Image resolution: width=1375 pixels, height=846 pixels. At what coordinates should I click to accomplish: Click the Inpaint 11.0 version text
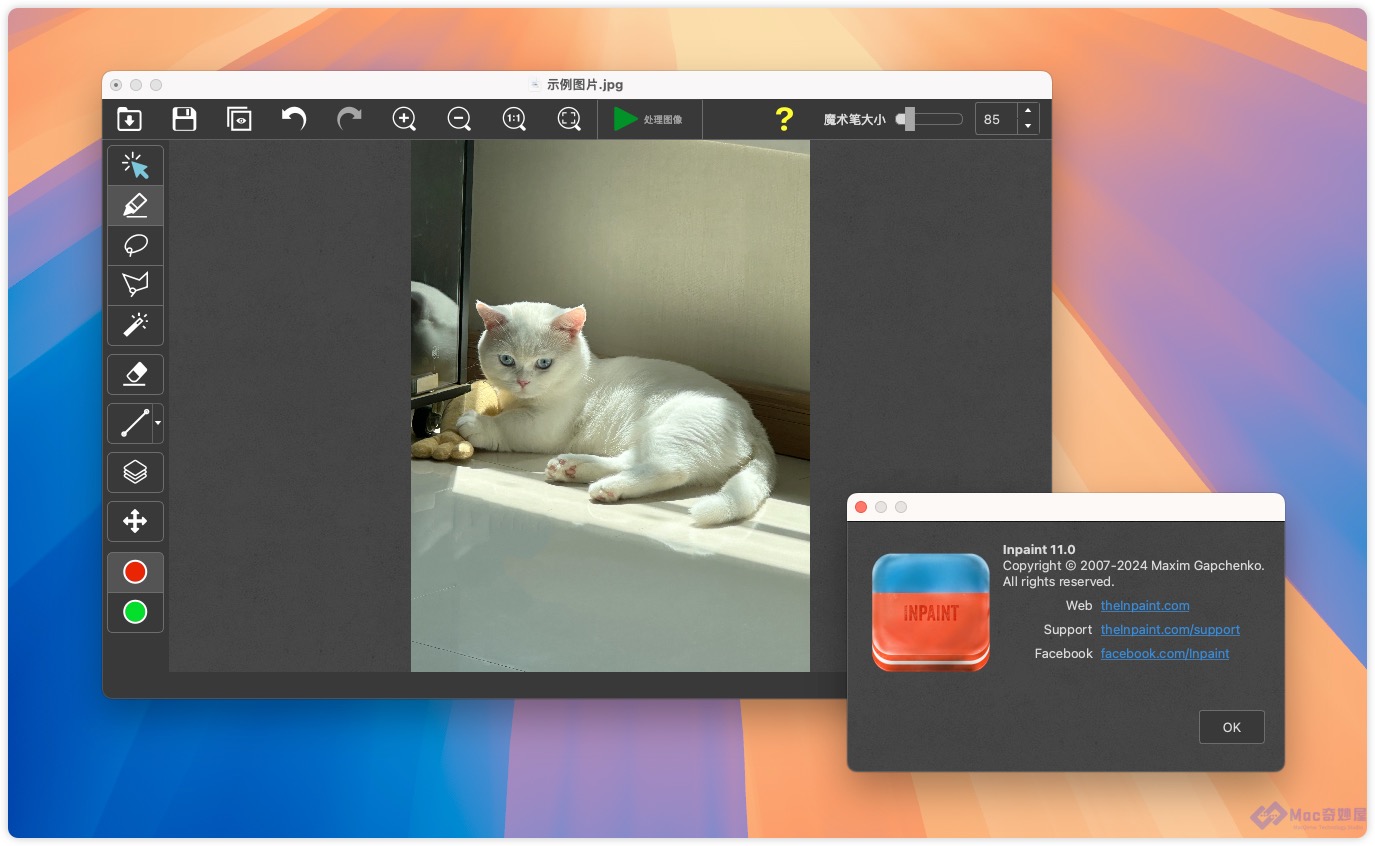point(1039,549)
